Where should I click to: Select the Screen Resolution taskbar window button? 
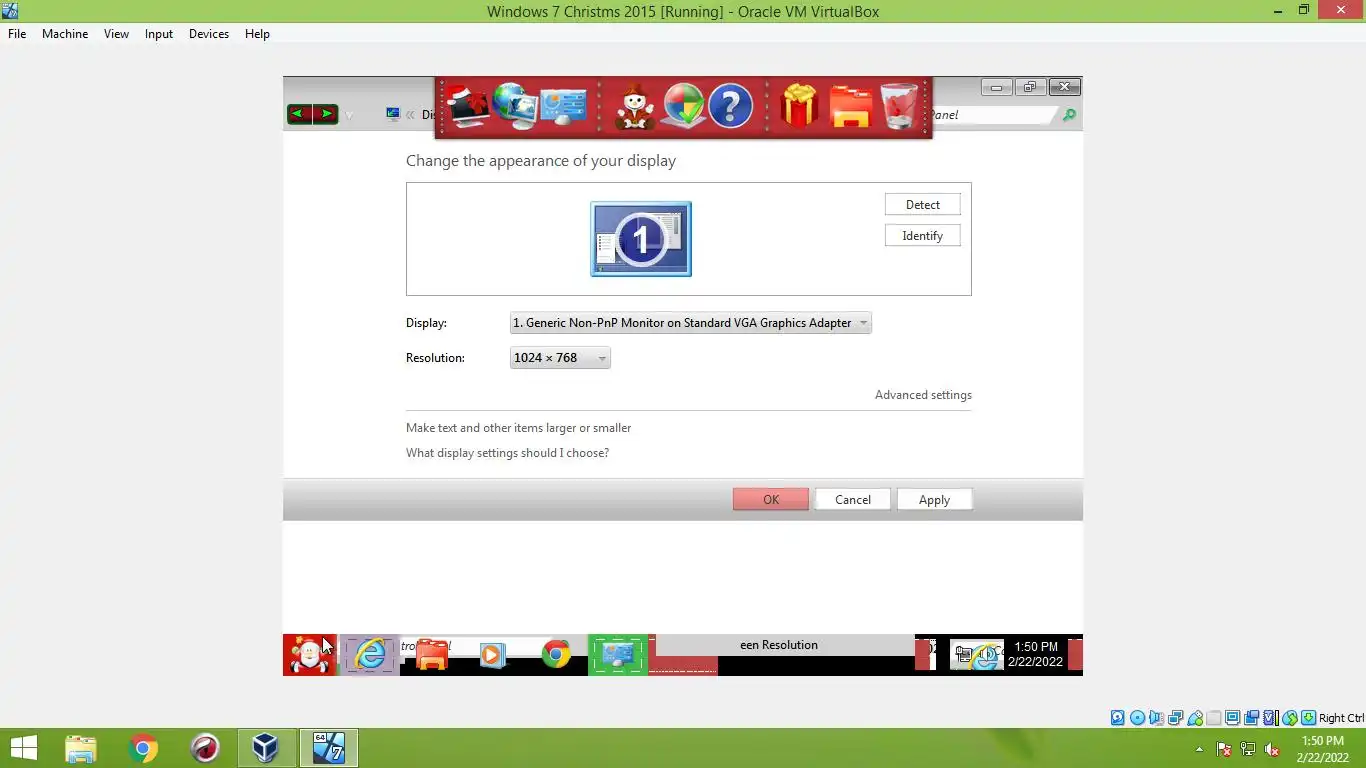785,645
